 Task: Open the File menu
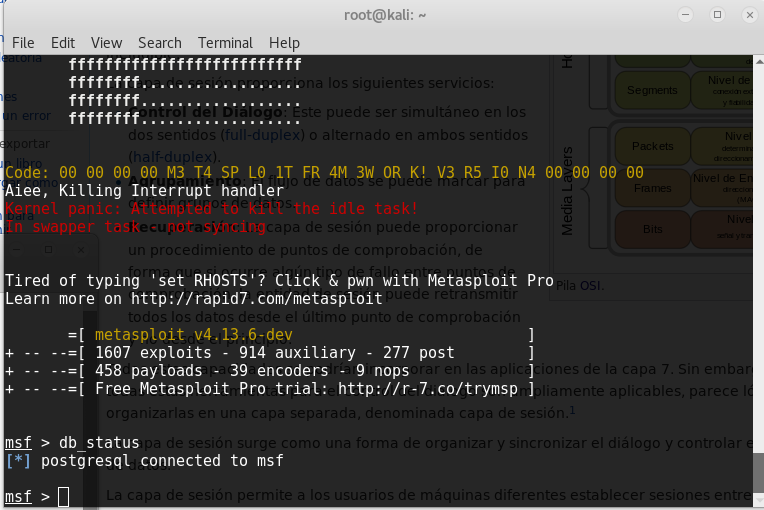pos(22,43)
